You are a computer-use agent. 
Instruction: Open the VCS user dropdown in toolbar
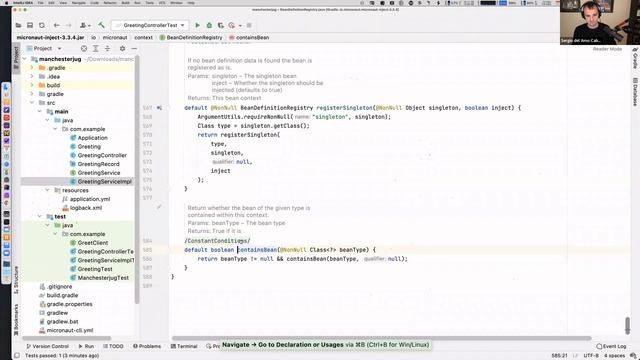pyautogui.click(x=85, y=25)
